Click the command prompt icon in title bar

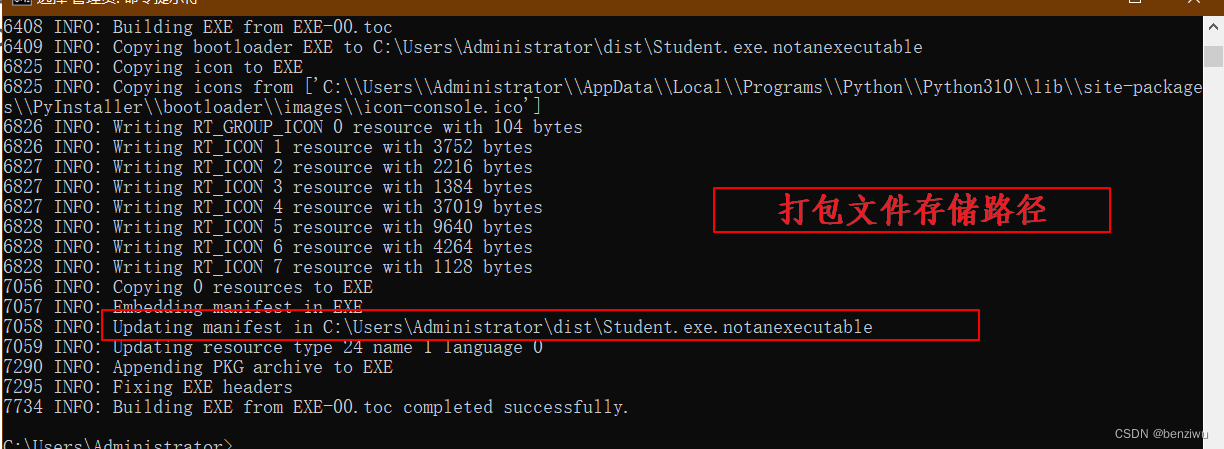(x=16, y=3)
